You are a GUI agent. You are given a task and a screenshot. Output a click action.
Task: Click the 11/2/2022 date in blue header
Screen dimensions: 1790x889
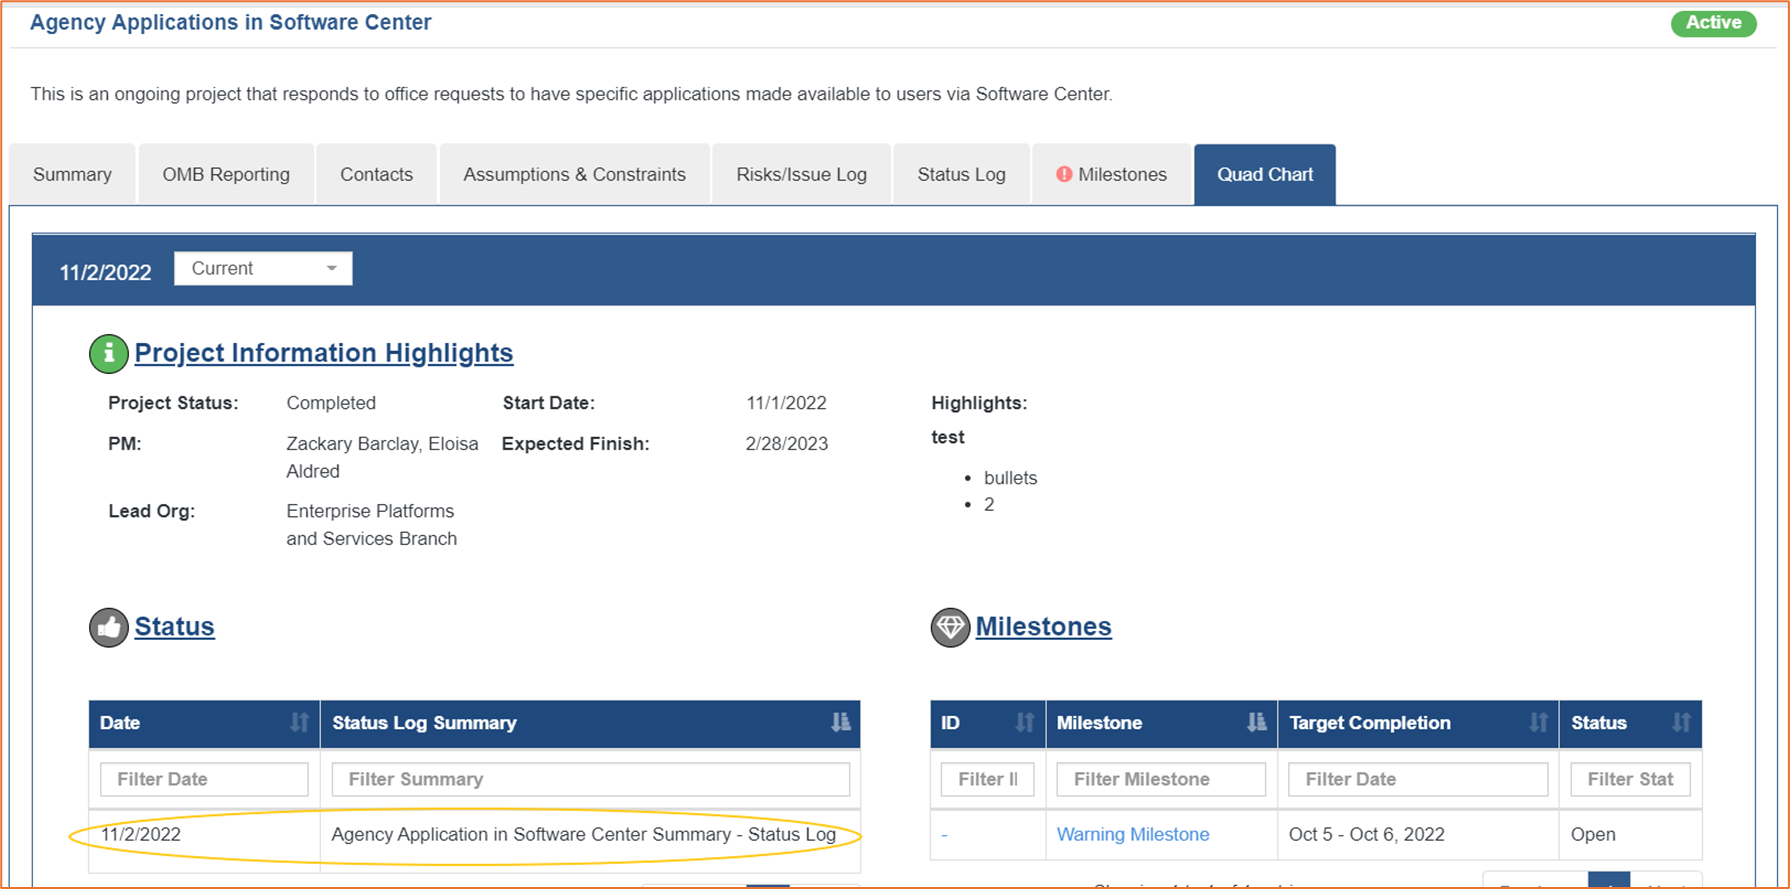click(105, 272)
